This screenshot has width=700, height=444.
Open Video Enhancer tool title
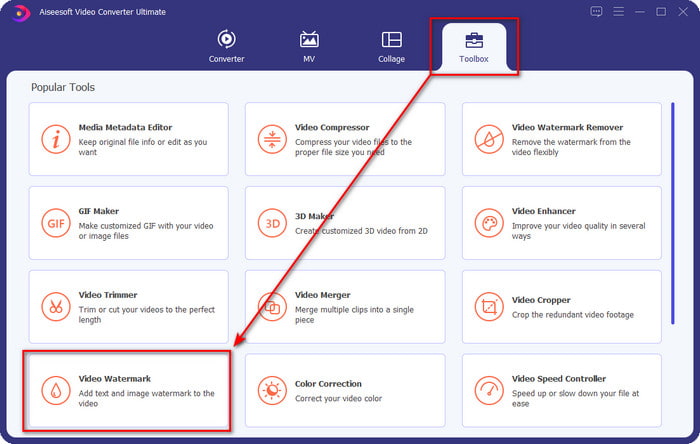coord(543,211)
